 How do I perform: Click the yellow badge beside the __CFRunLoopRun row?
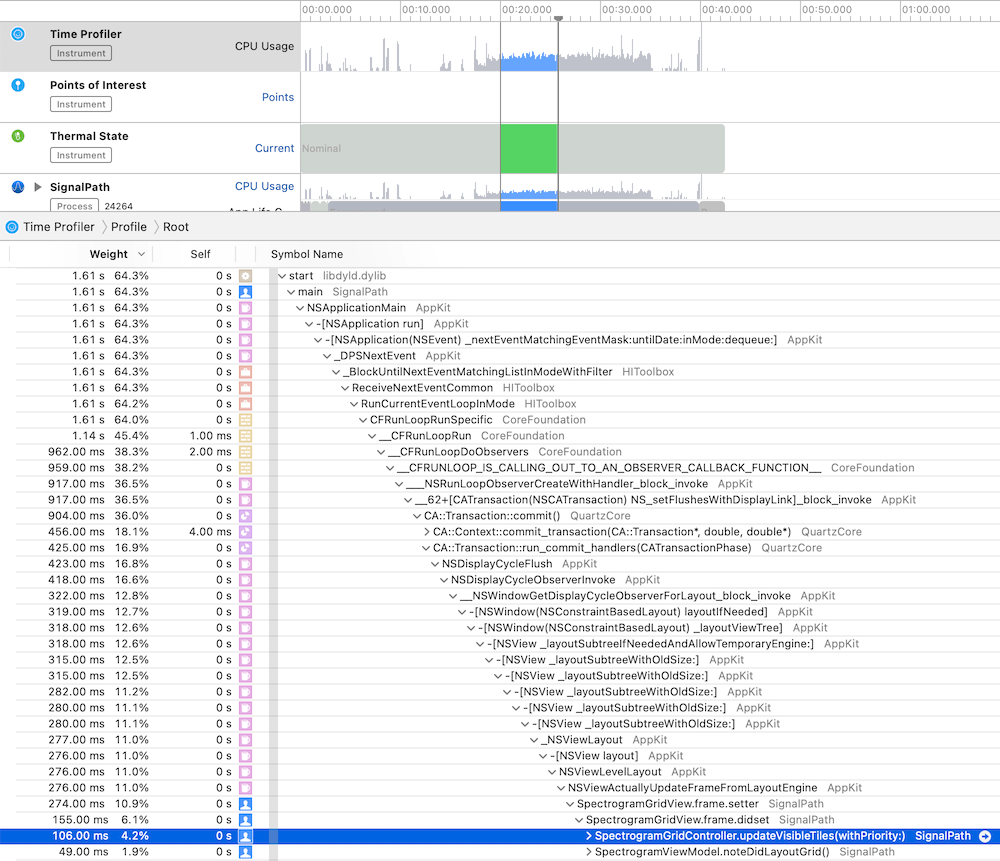248,435
